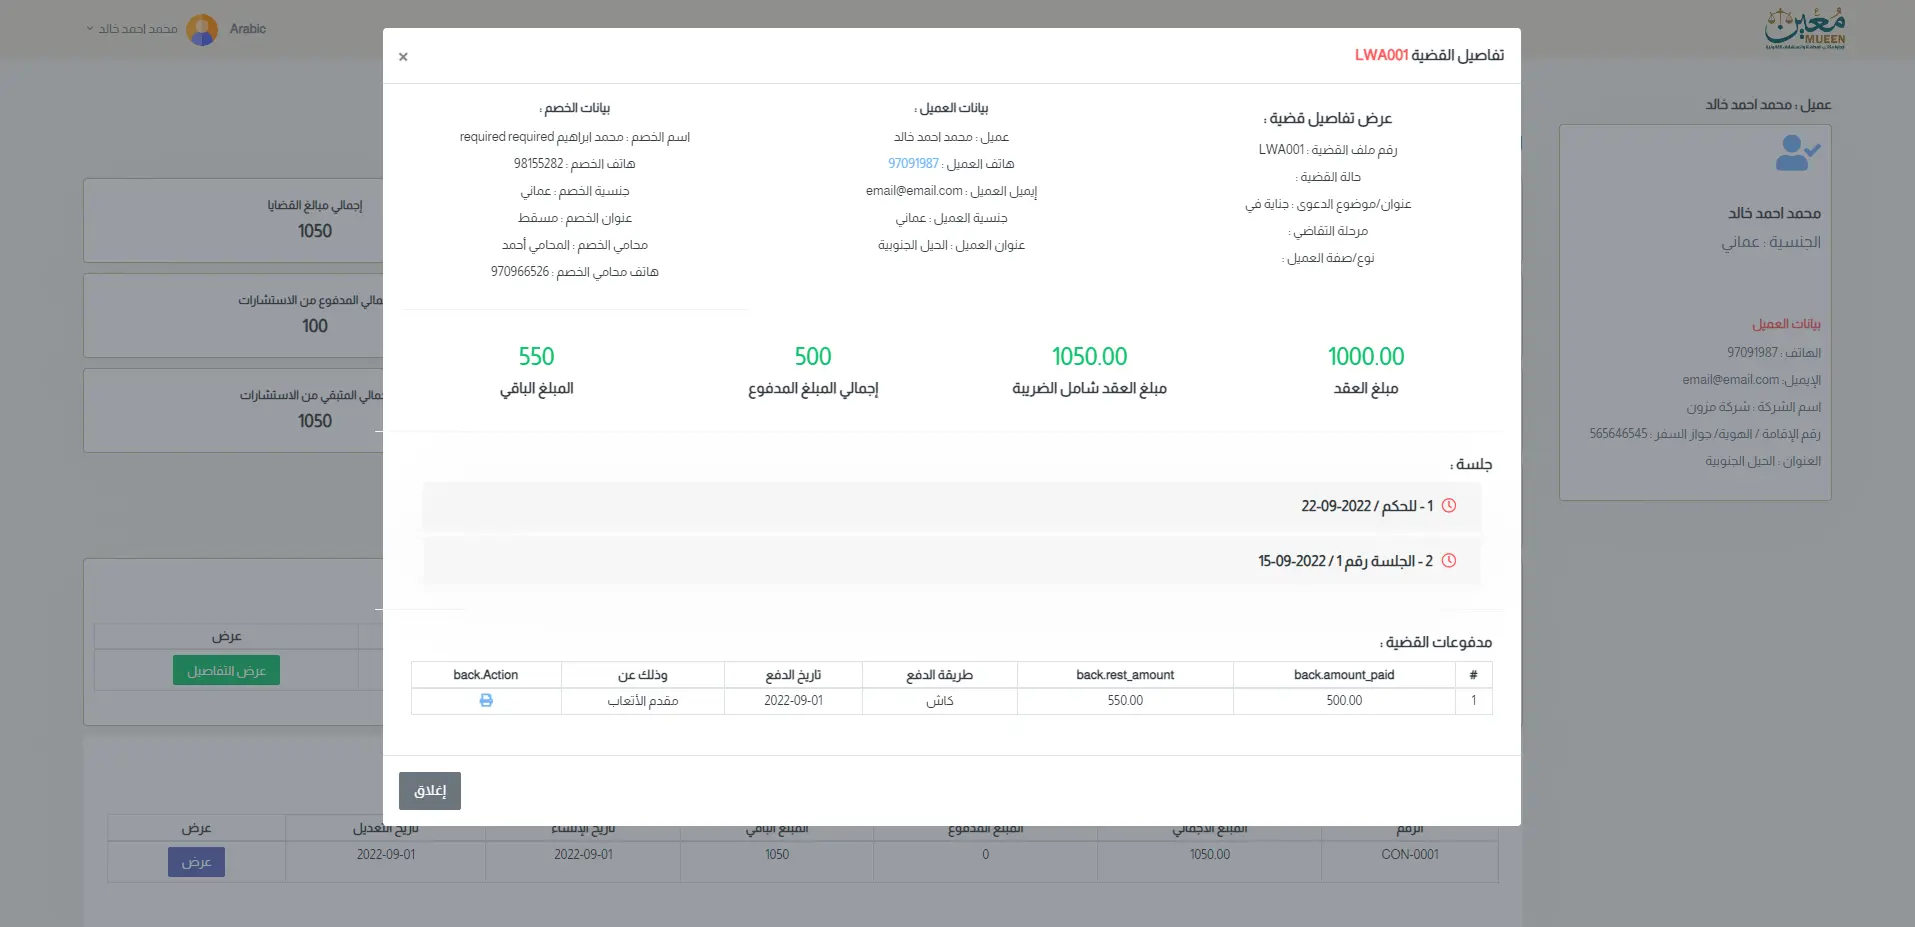
Task: Select the Arabic language option
Action: [247, 29]
